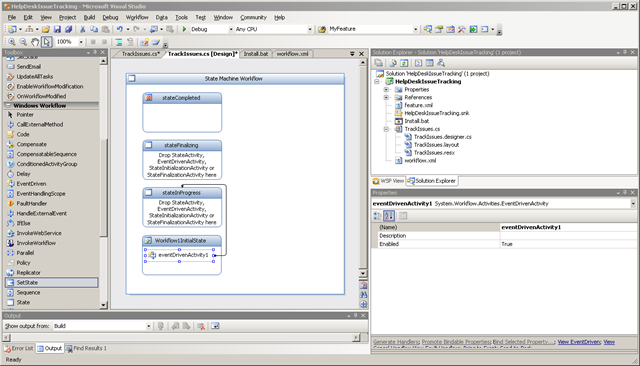Click the Cut toolbar icon
This screenshot has width=640, height=366.
click(x=82, y=29)
